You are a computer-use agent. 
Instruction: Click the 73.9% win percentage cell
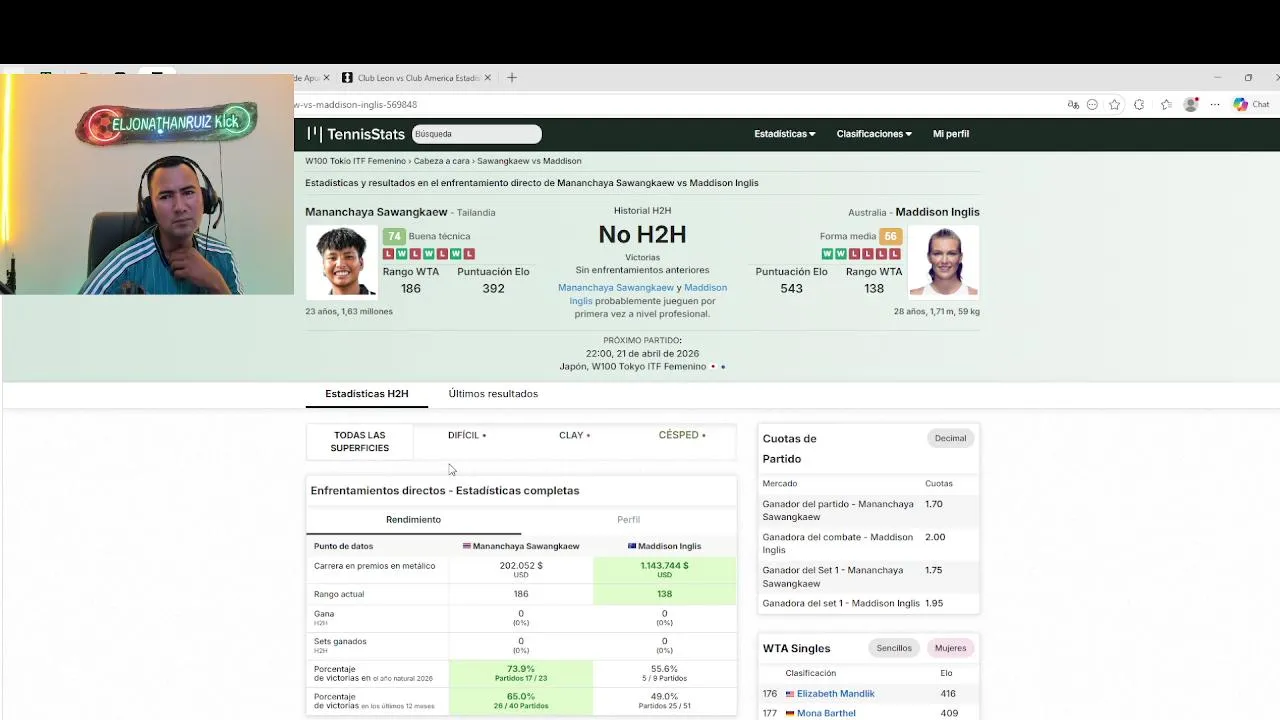[521, 674]
